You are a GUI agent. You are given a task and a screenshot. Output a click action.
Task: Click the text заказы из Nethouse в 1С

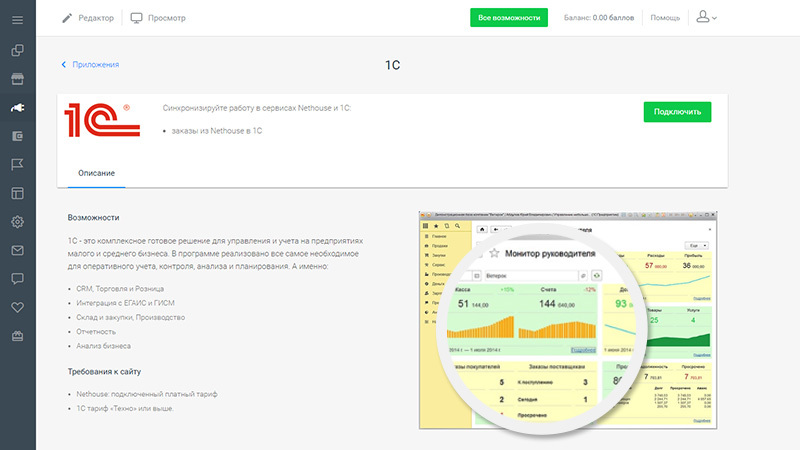(217, 131)
